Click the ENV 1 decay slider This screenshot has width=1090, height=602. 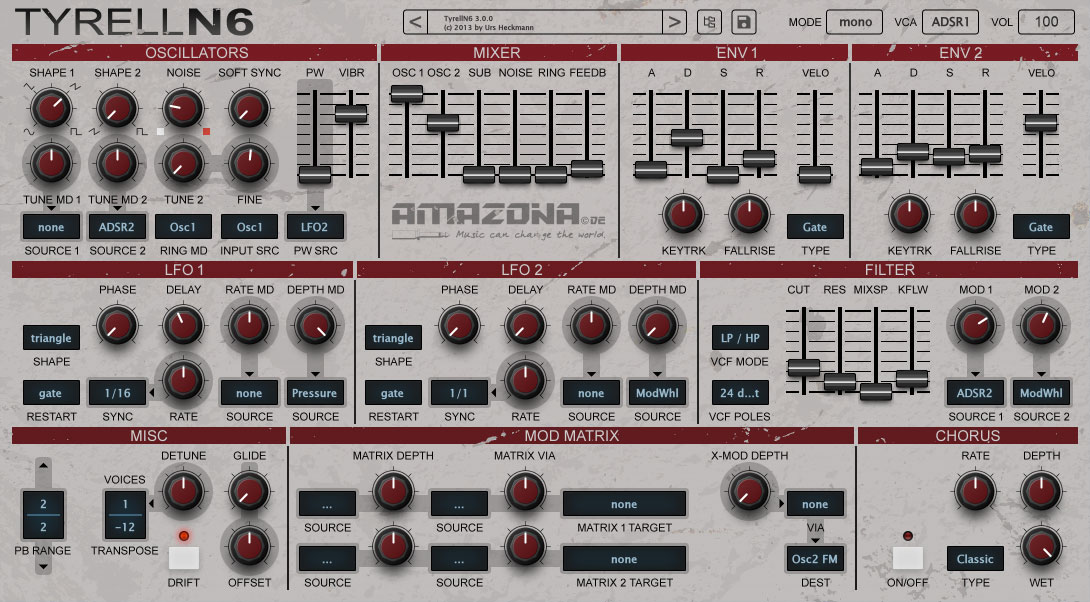(x=687, y=137)
